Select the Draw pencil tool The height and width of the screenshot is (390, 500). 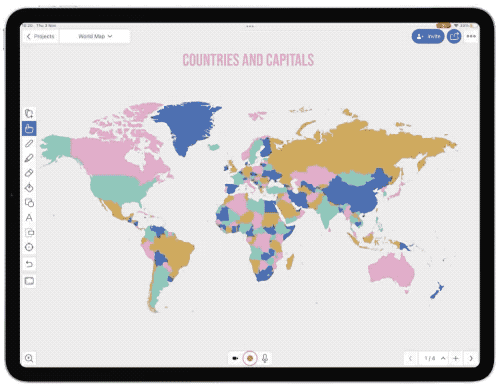click(x=29, y=143)
